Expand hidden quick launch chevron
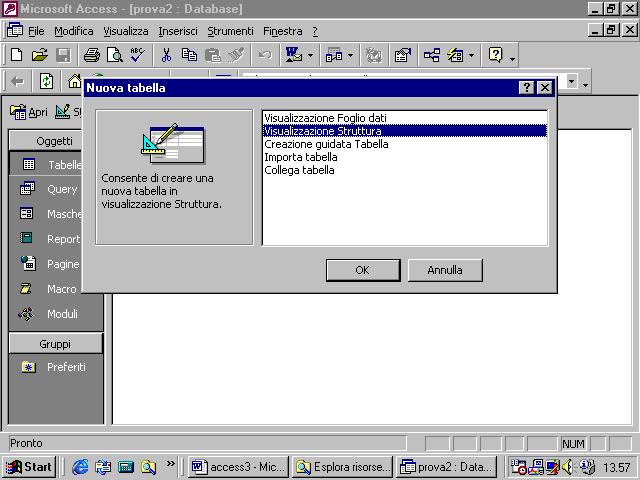This screenshot has width=640, height=480. [x=171, y=464]
